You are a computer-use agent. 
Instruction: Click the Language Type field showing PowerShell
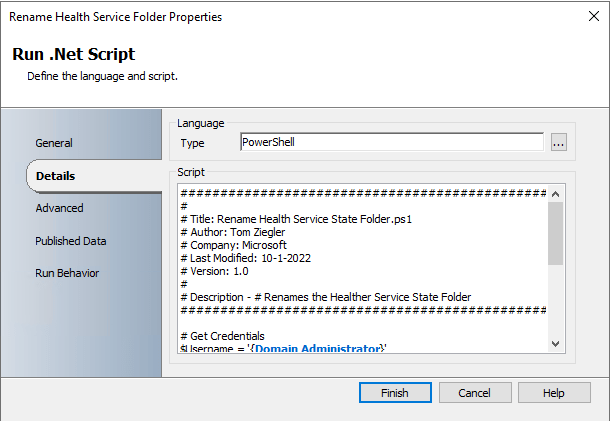click(x=392, y=143)
